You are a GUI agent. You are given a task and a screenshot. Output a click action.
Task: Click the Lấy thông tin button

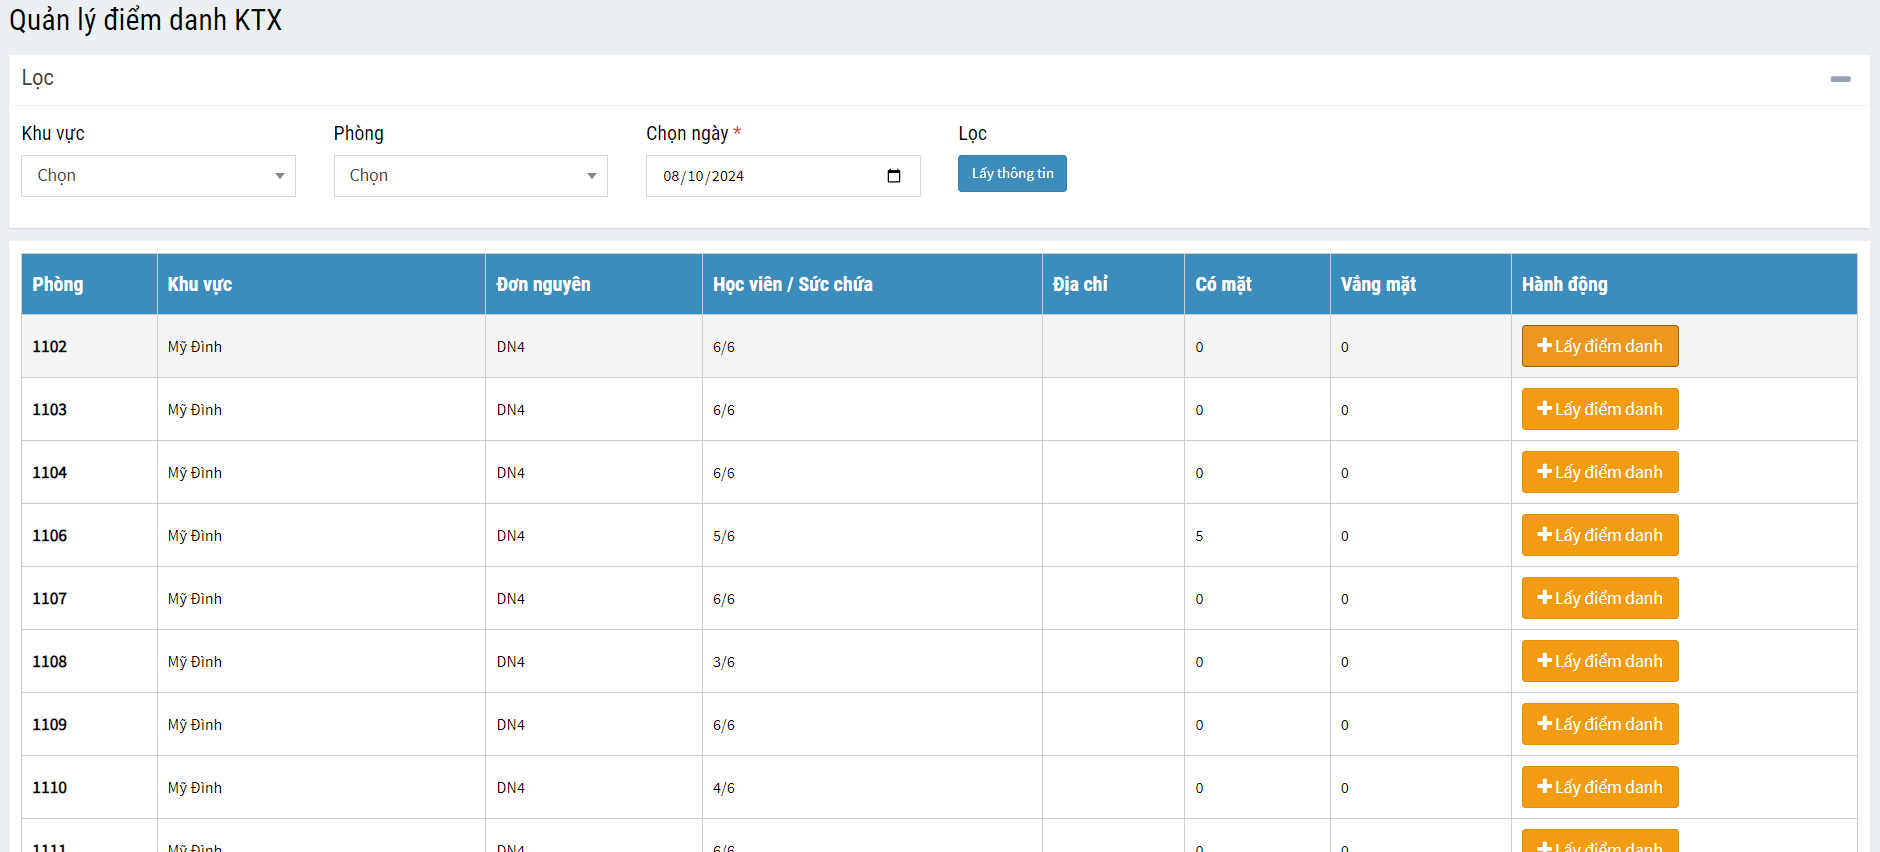[1011, 174]
